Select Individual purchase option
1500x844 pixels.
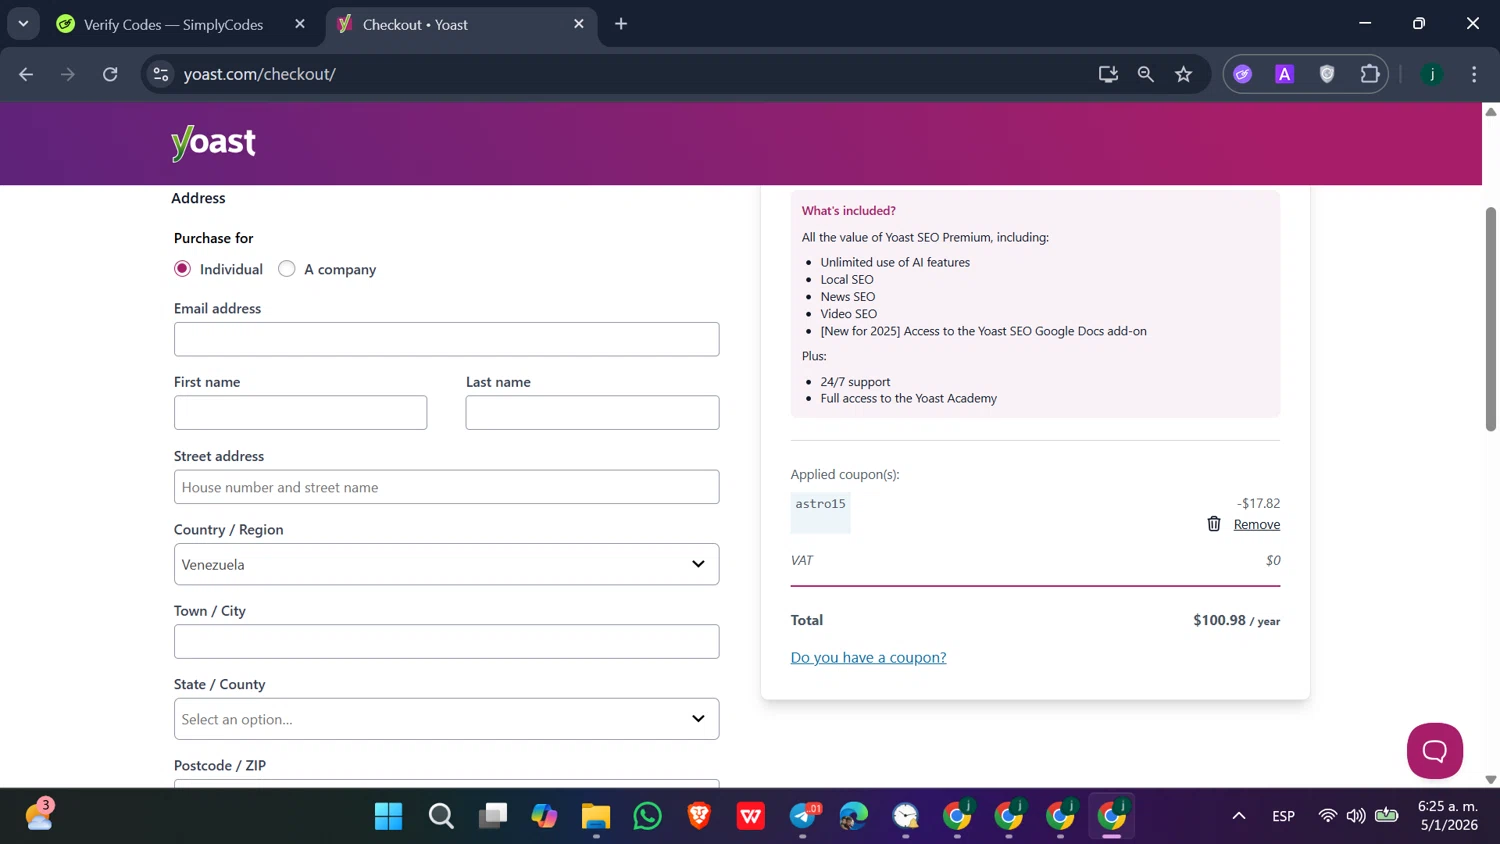[x=182, y=269]
